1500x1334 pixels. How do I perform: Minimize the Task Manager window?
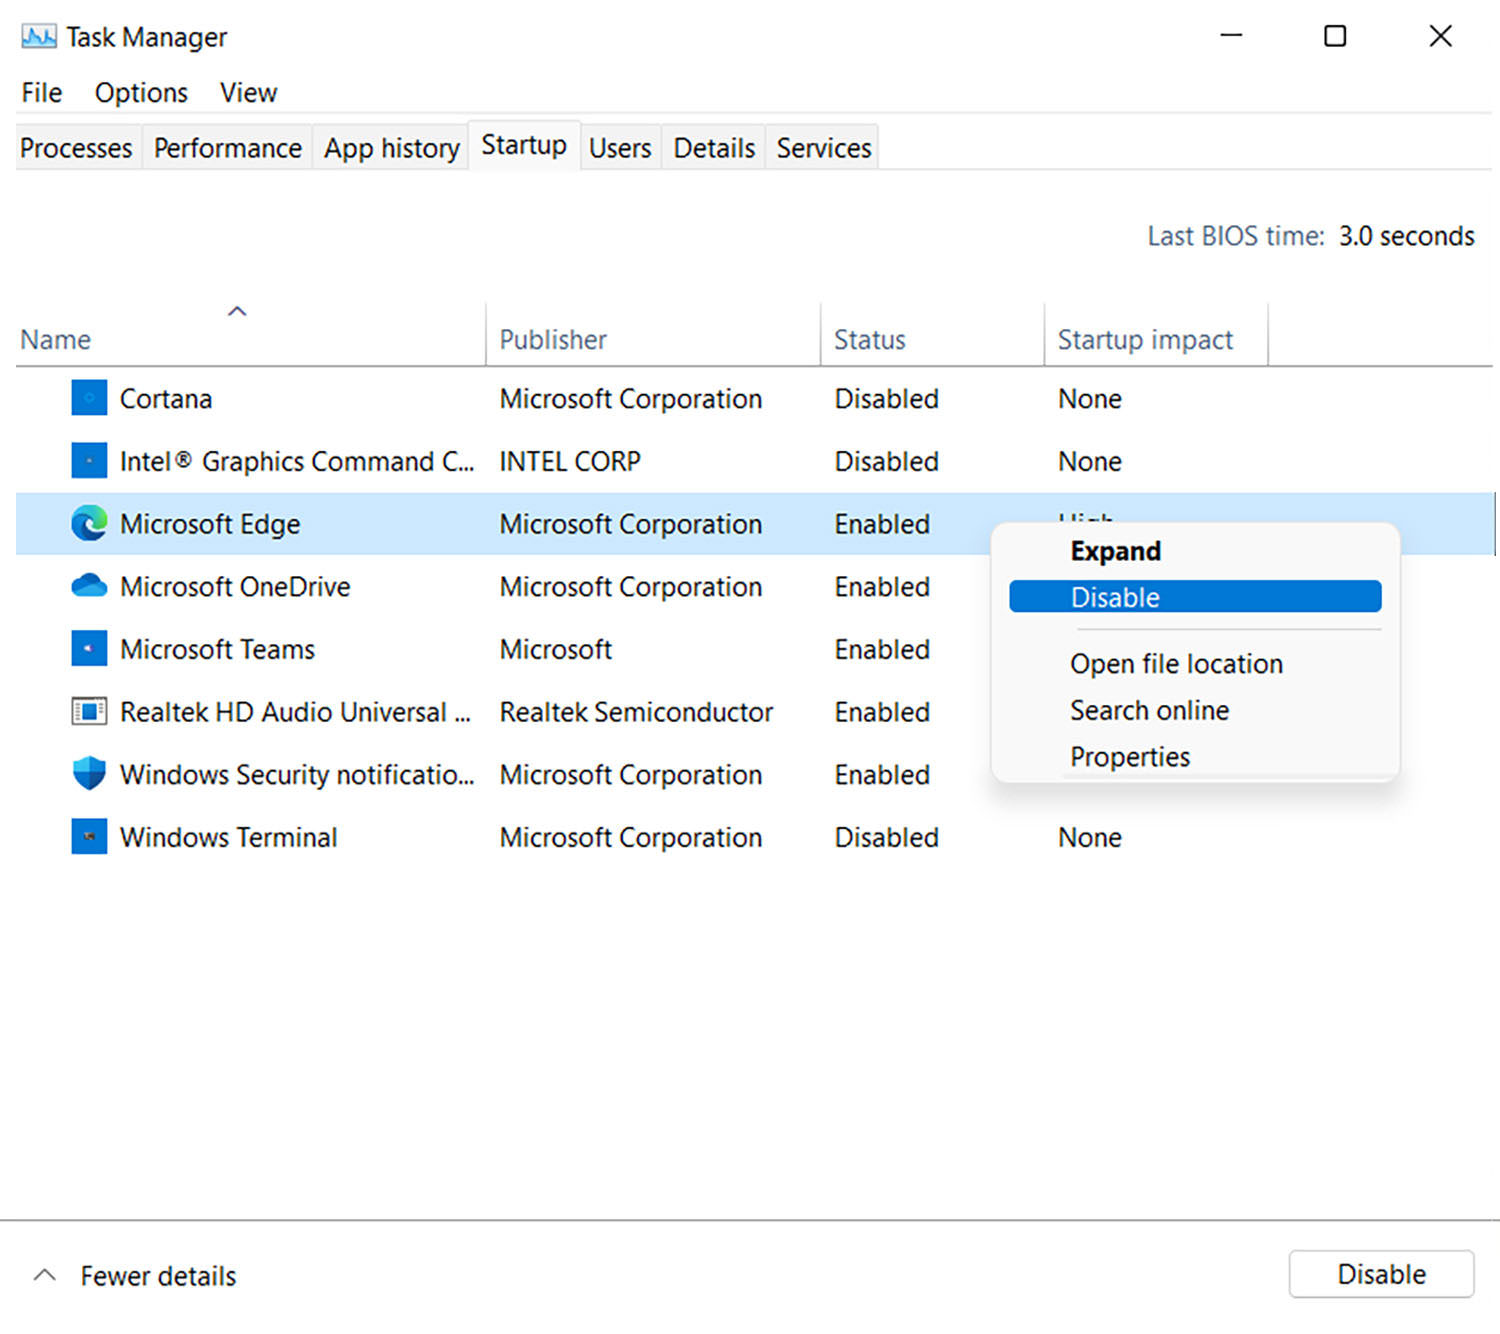click(1231, 36)
